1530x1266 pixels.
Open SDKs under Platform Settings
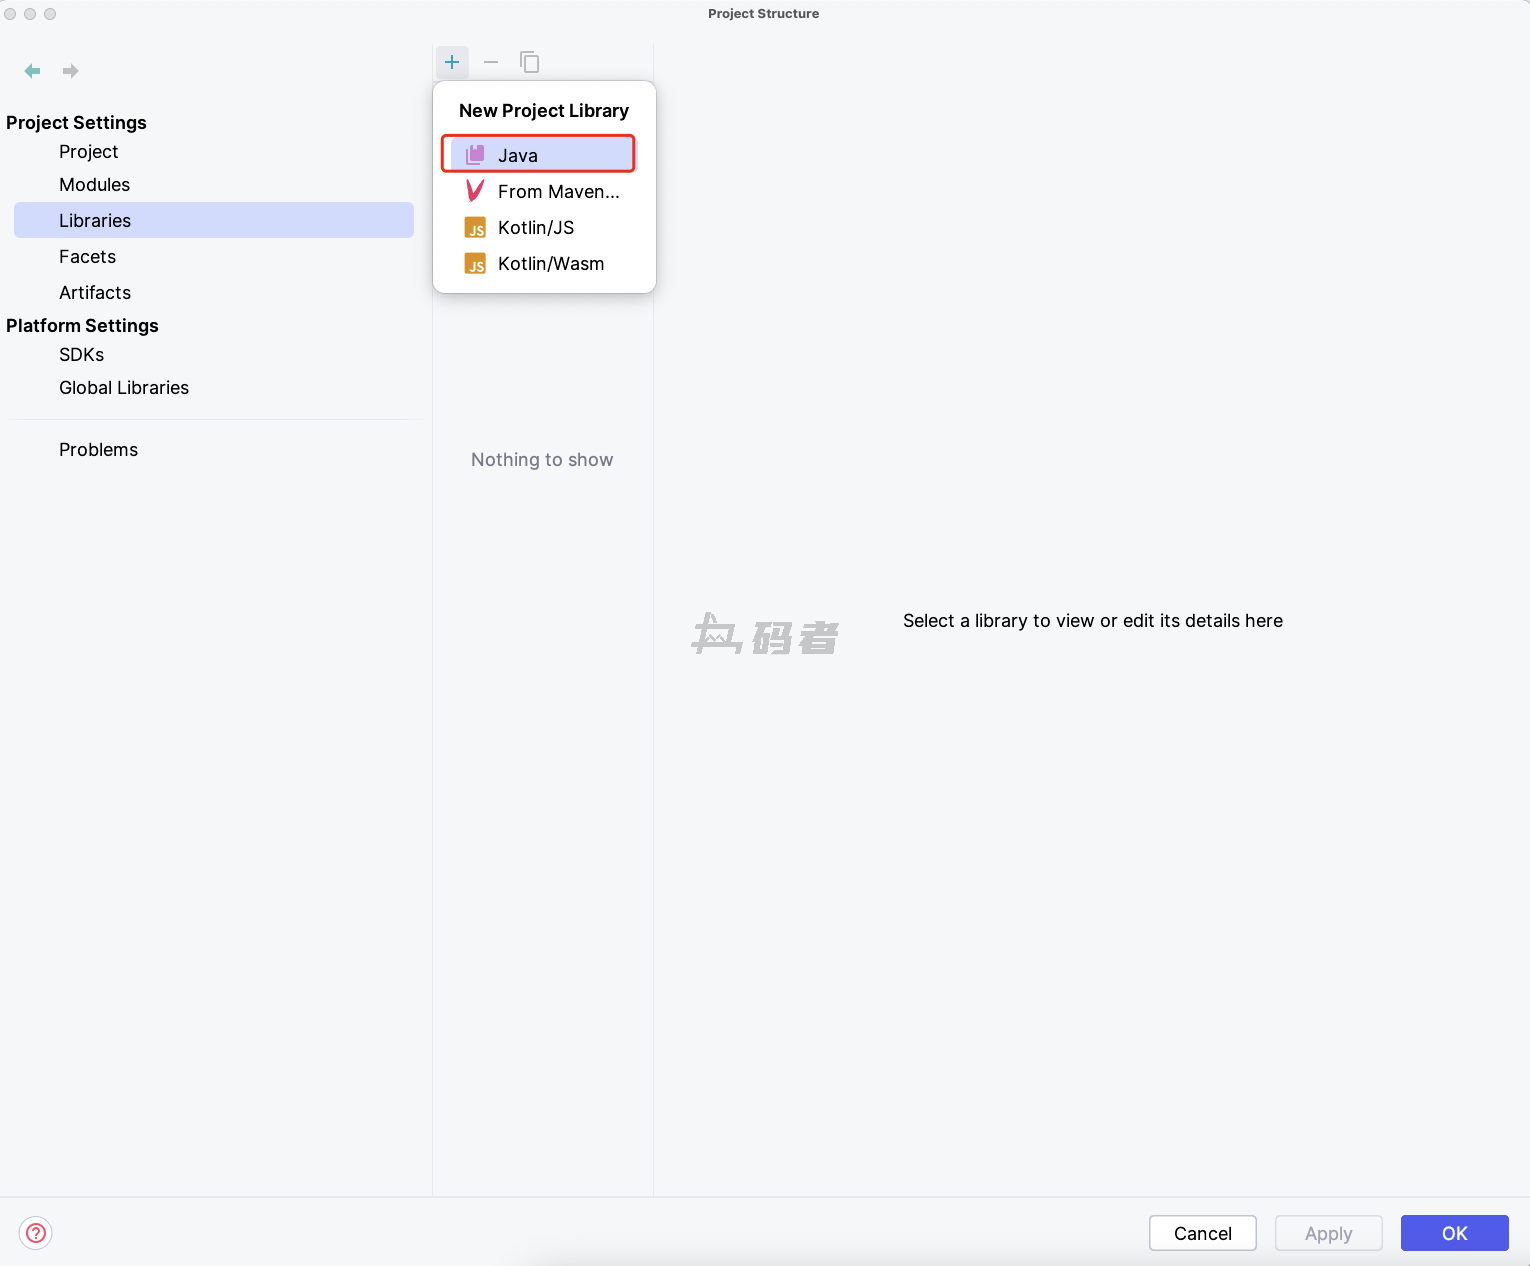click(81, 355)
